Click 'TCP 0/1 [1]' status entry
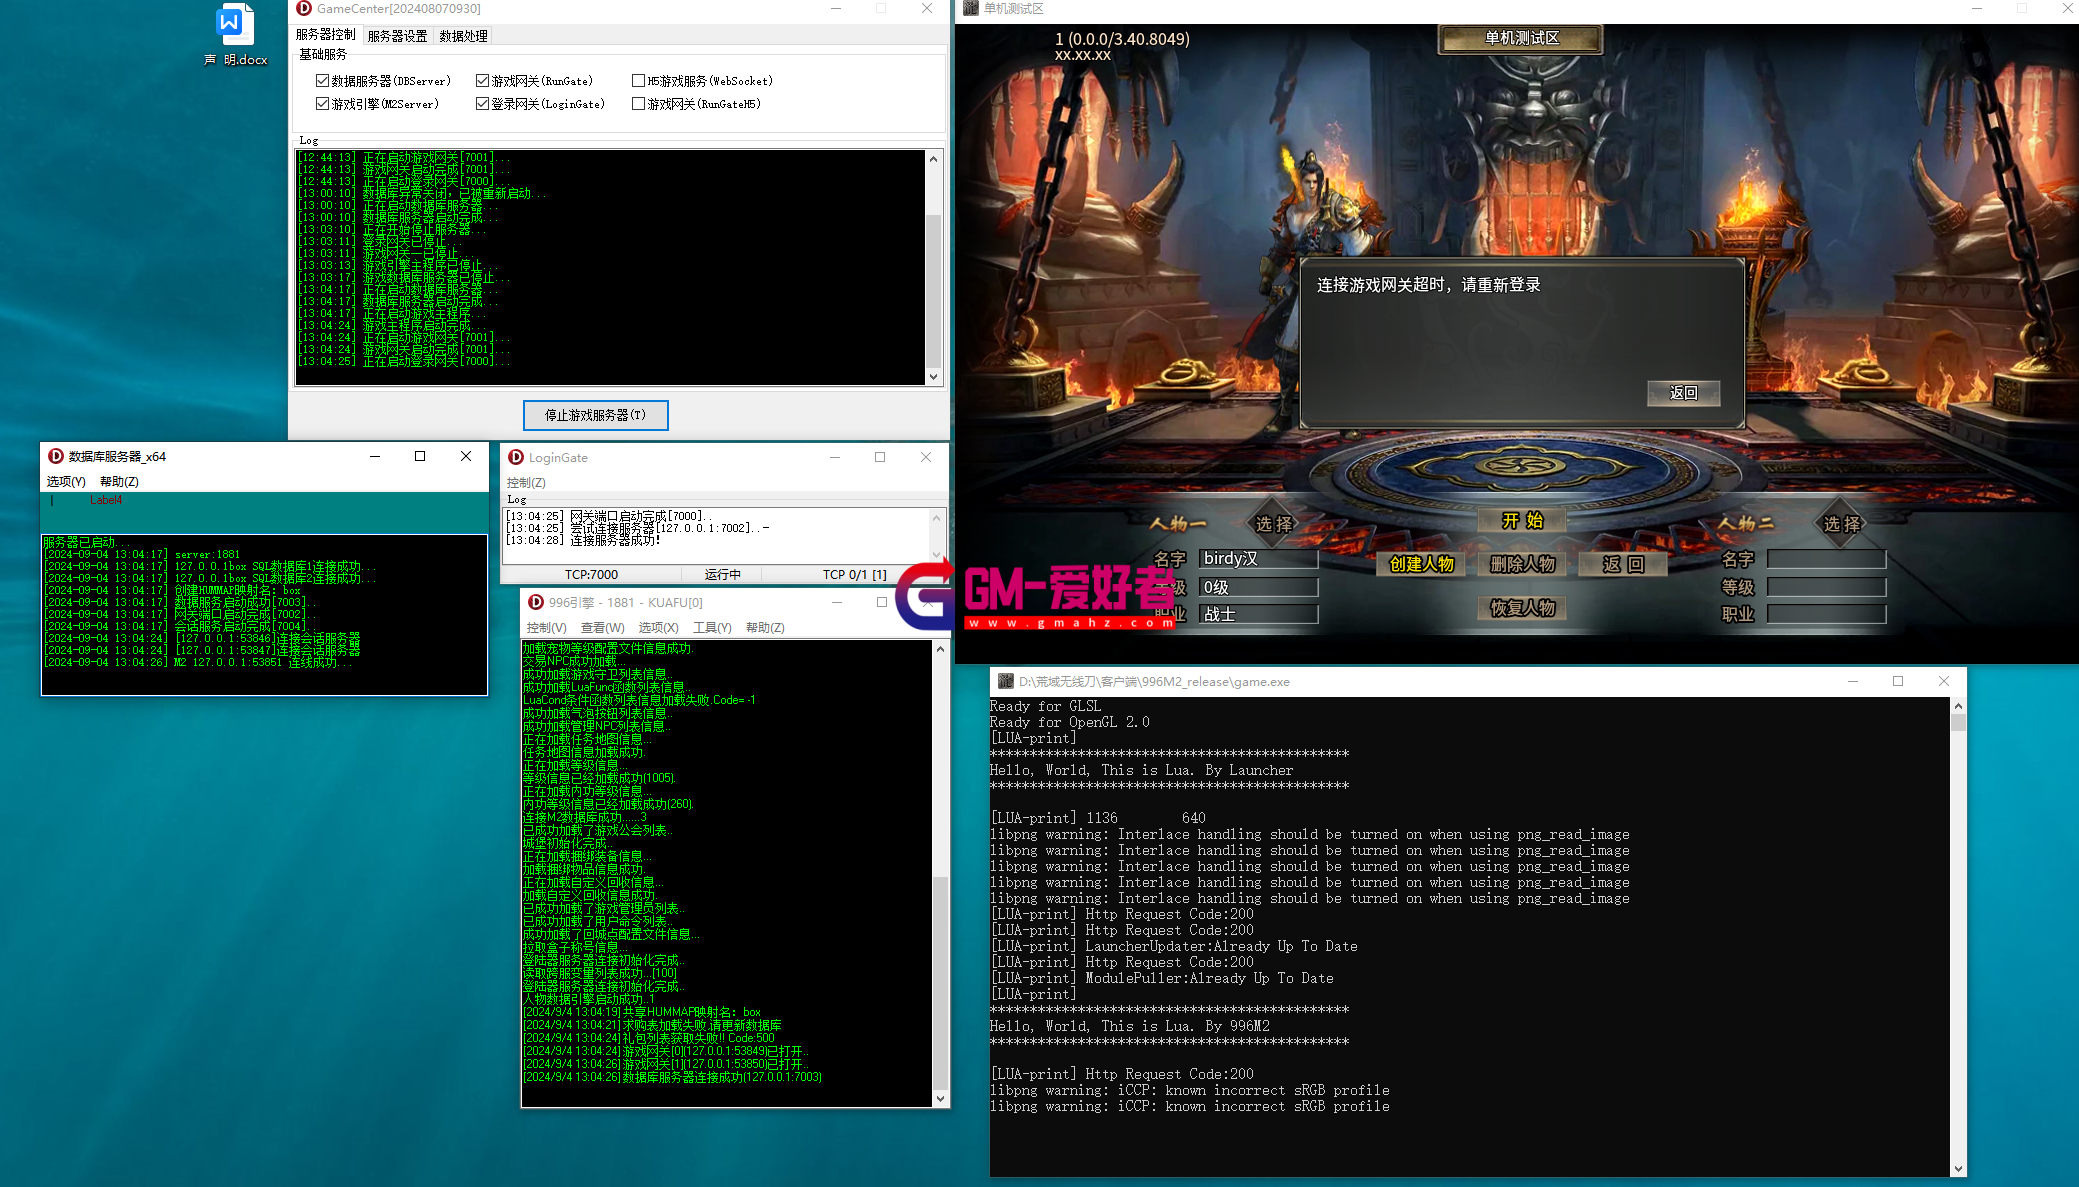The width and height of the screenshot is (2079, 1187). [x=854, y=575]
